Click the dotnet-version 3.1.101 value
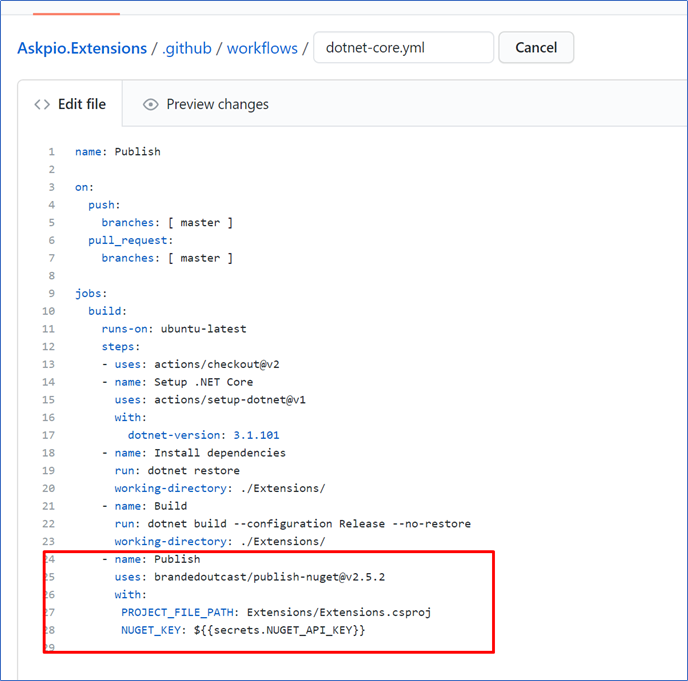 pos(256,435)
